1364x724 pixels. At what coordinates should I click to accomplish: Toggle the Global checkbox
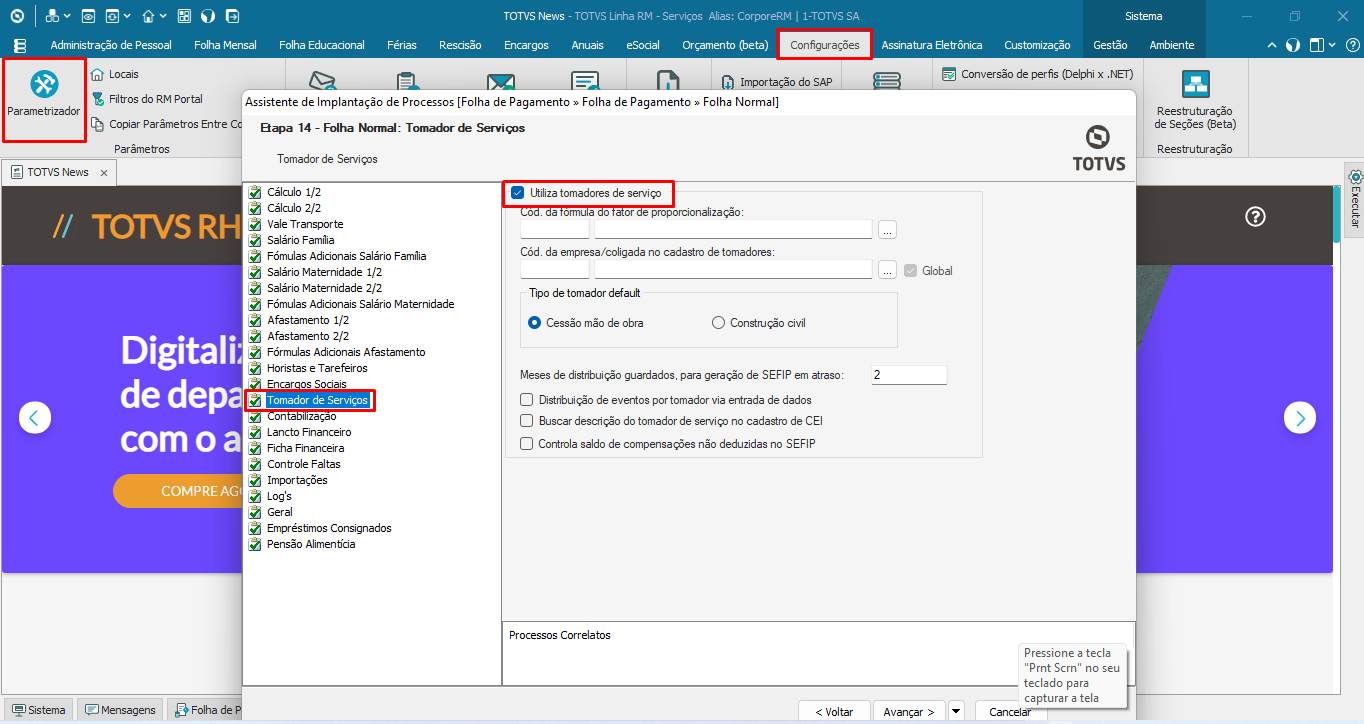pos(910,270)
